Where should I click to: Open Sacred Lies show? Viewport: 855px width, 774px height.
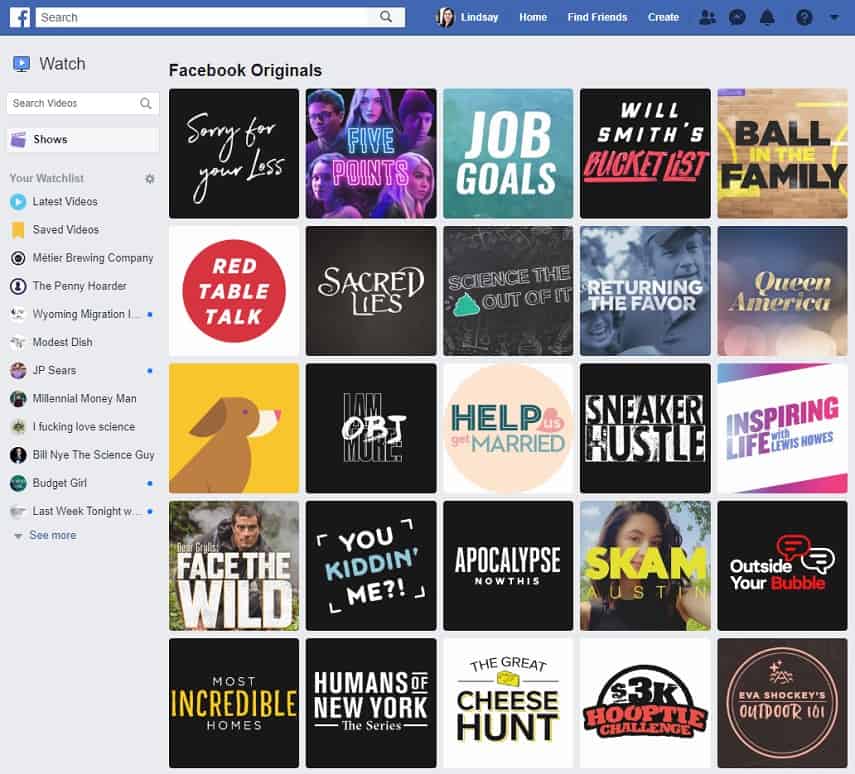[x=371, y=291]
